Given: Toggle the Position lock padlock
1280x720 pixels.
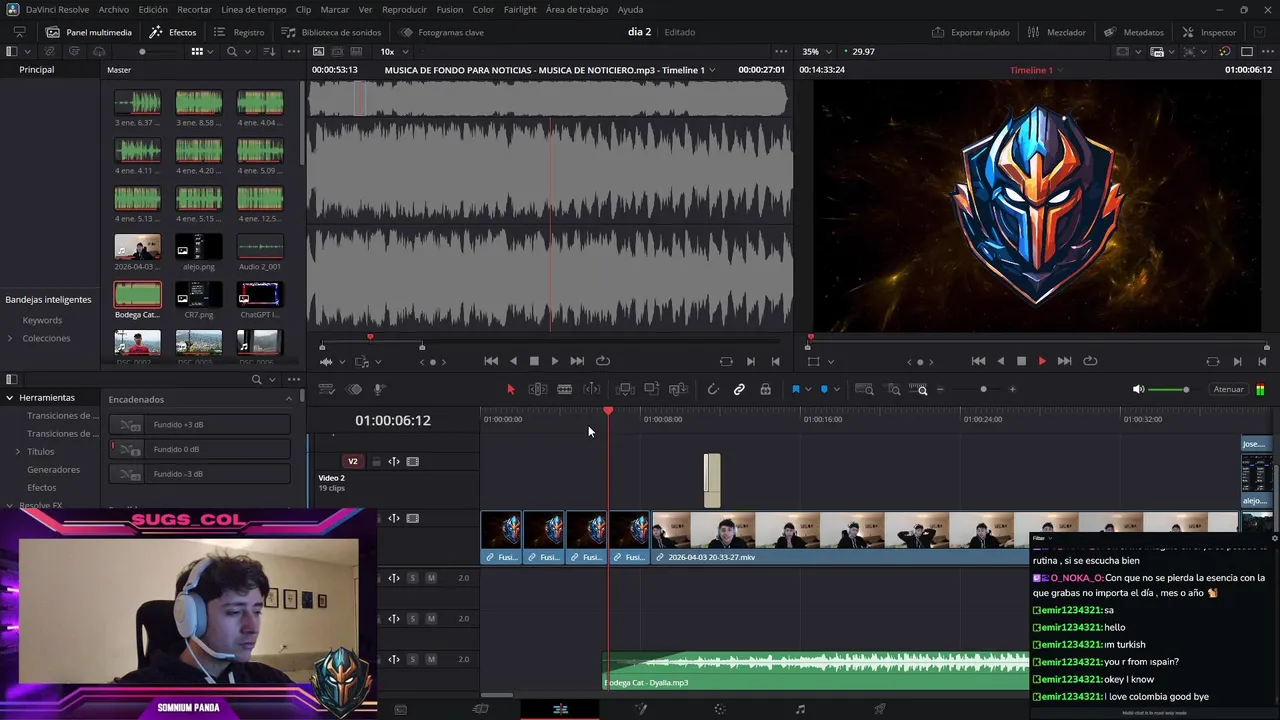Looking at the screenshot, I should point(765,389).
